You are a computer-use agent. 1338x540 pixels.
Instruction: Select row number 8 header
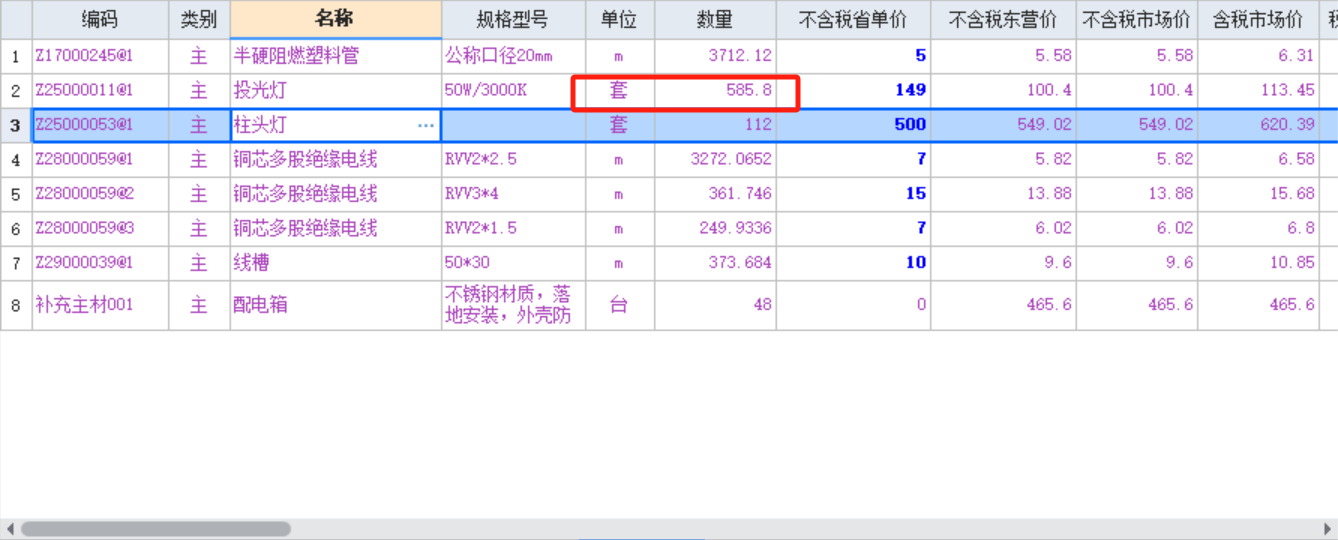tap(16, 305)
